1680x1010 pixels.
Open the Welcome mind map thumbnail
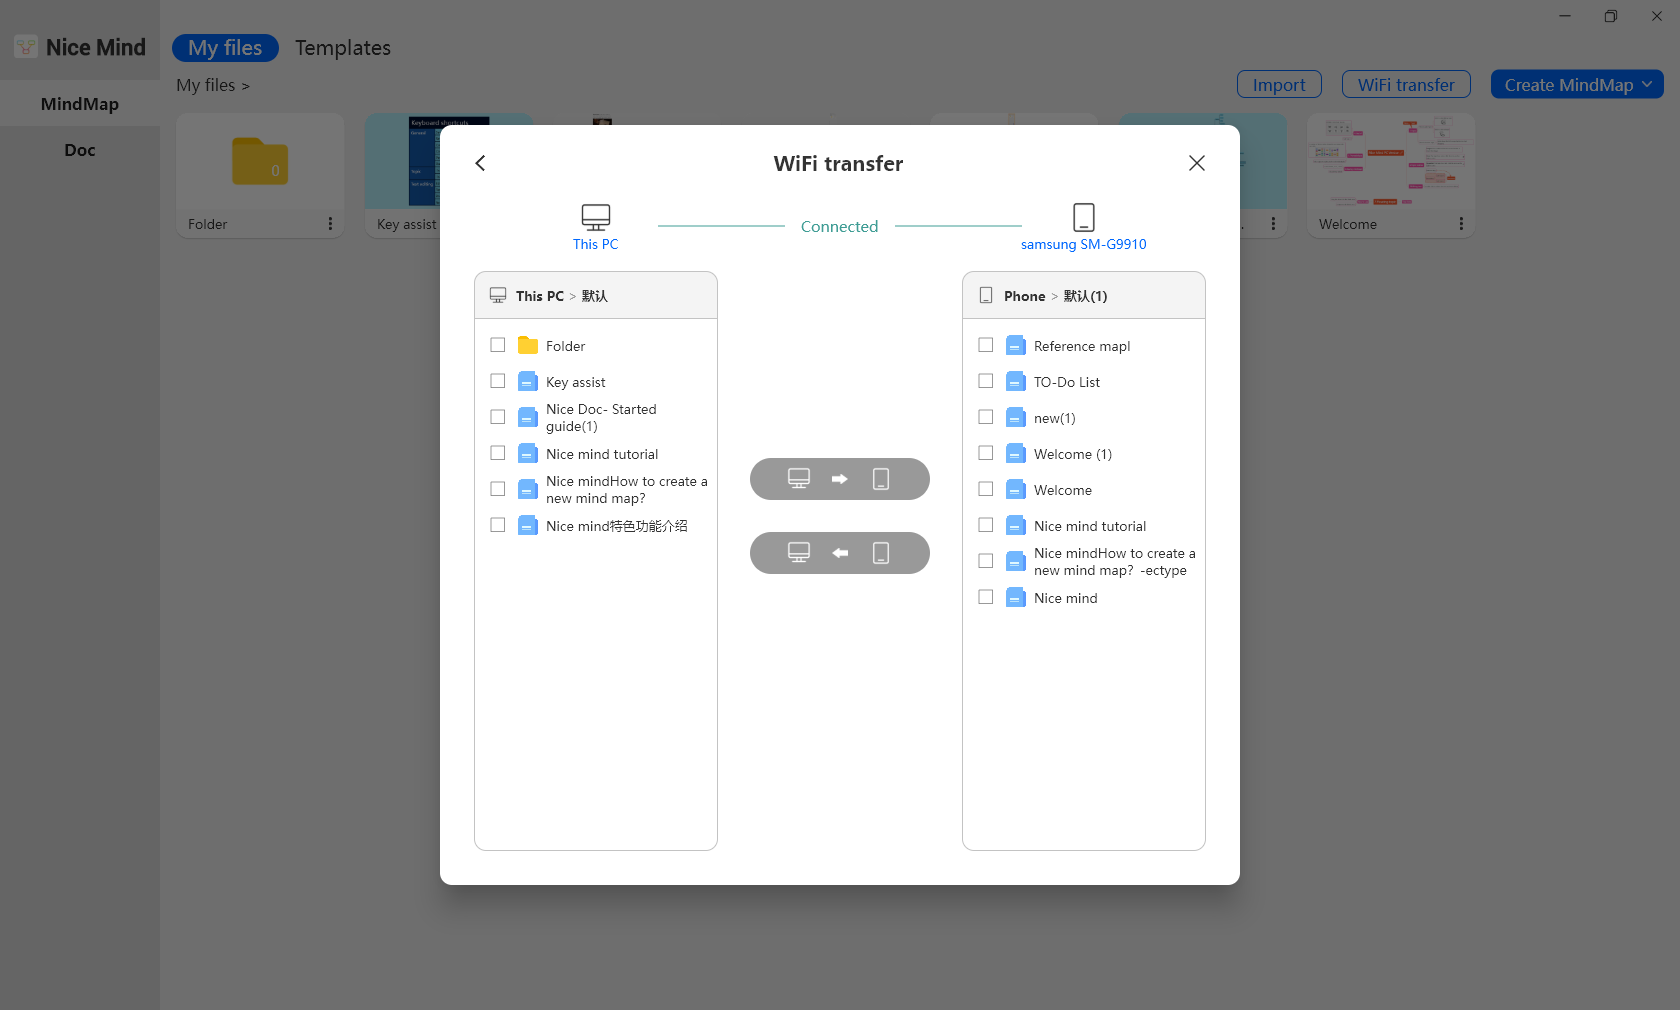click(1390, 162)
